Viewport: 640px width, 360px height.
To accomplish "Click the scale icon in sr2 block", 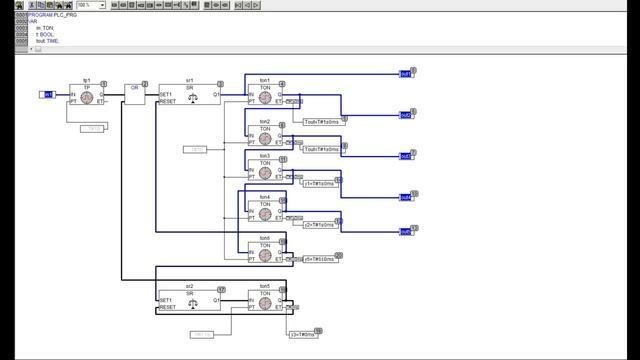I will tap(193, 304).
